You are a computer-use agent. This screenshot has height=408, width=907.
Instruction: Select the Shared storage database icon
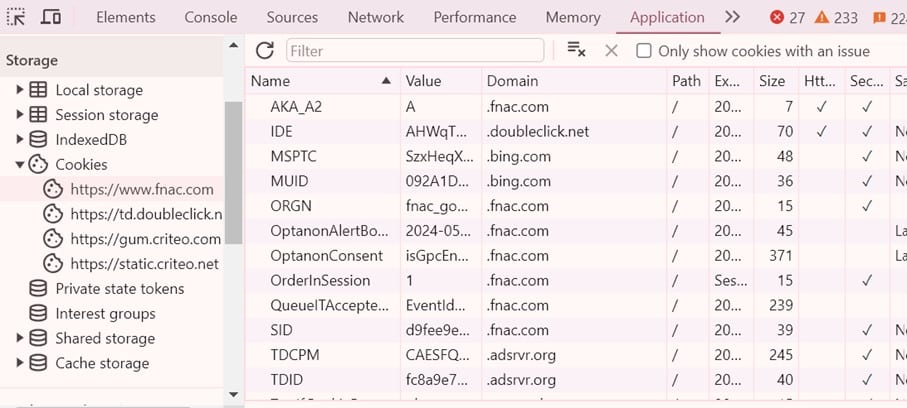[x=38, y=338]
